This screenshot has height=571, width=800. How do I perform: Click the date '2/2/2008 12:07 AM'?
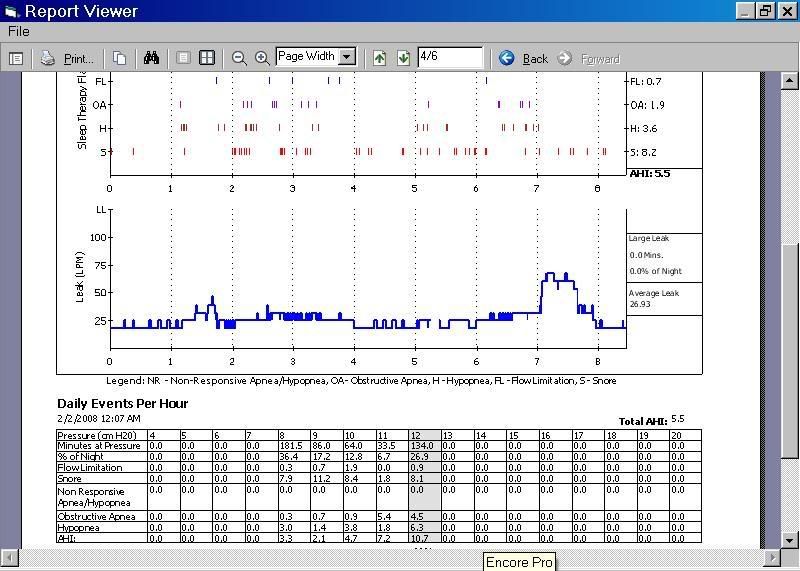point(99,418)
